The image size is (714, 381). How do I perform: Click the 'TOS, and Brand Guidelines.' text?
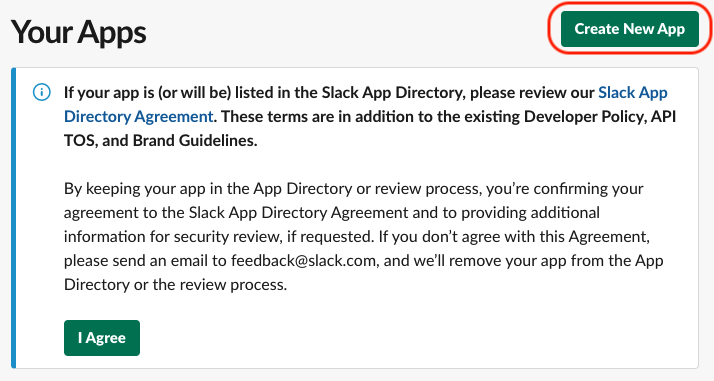(161, 140)
